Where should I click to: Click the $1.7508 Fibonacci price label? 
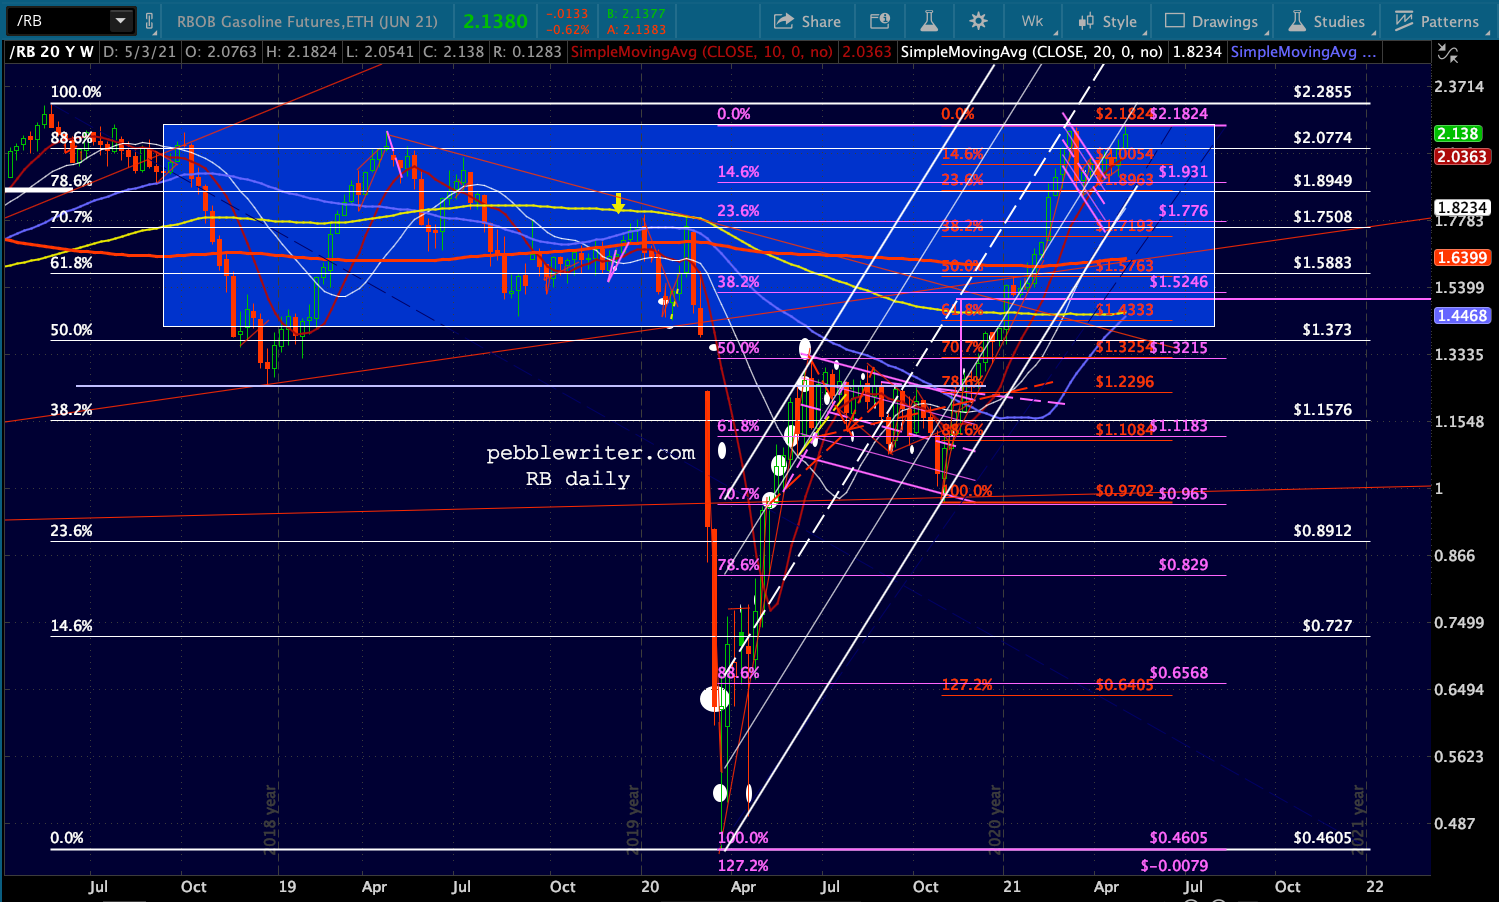[1322, 217]
